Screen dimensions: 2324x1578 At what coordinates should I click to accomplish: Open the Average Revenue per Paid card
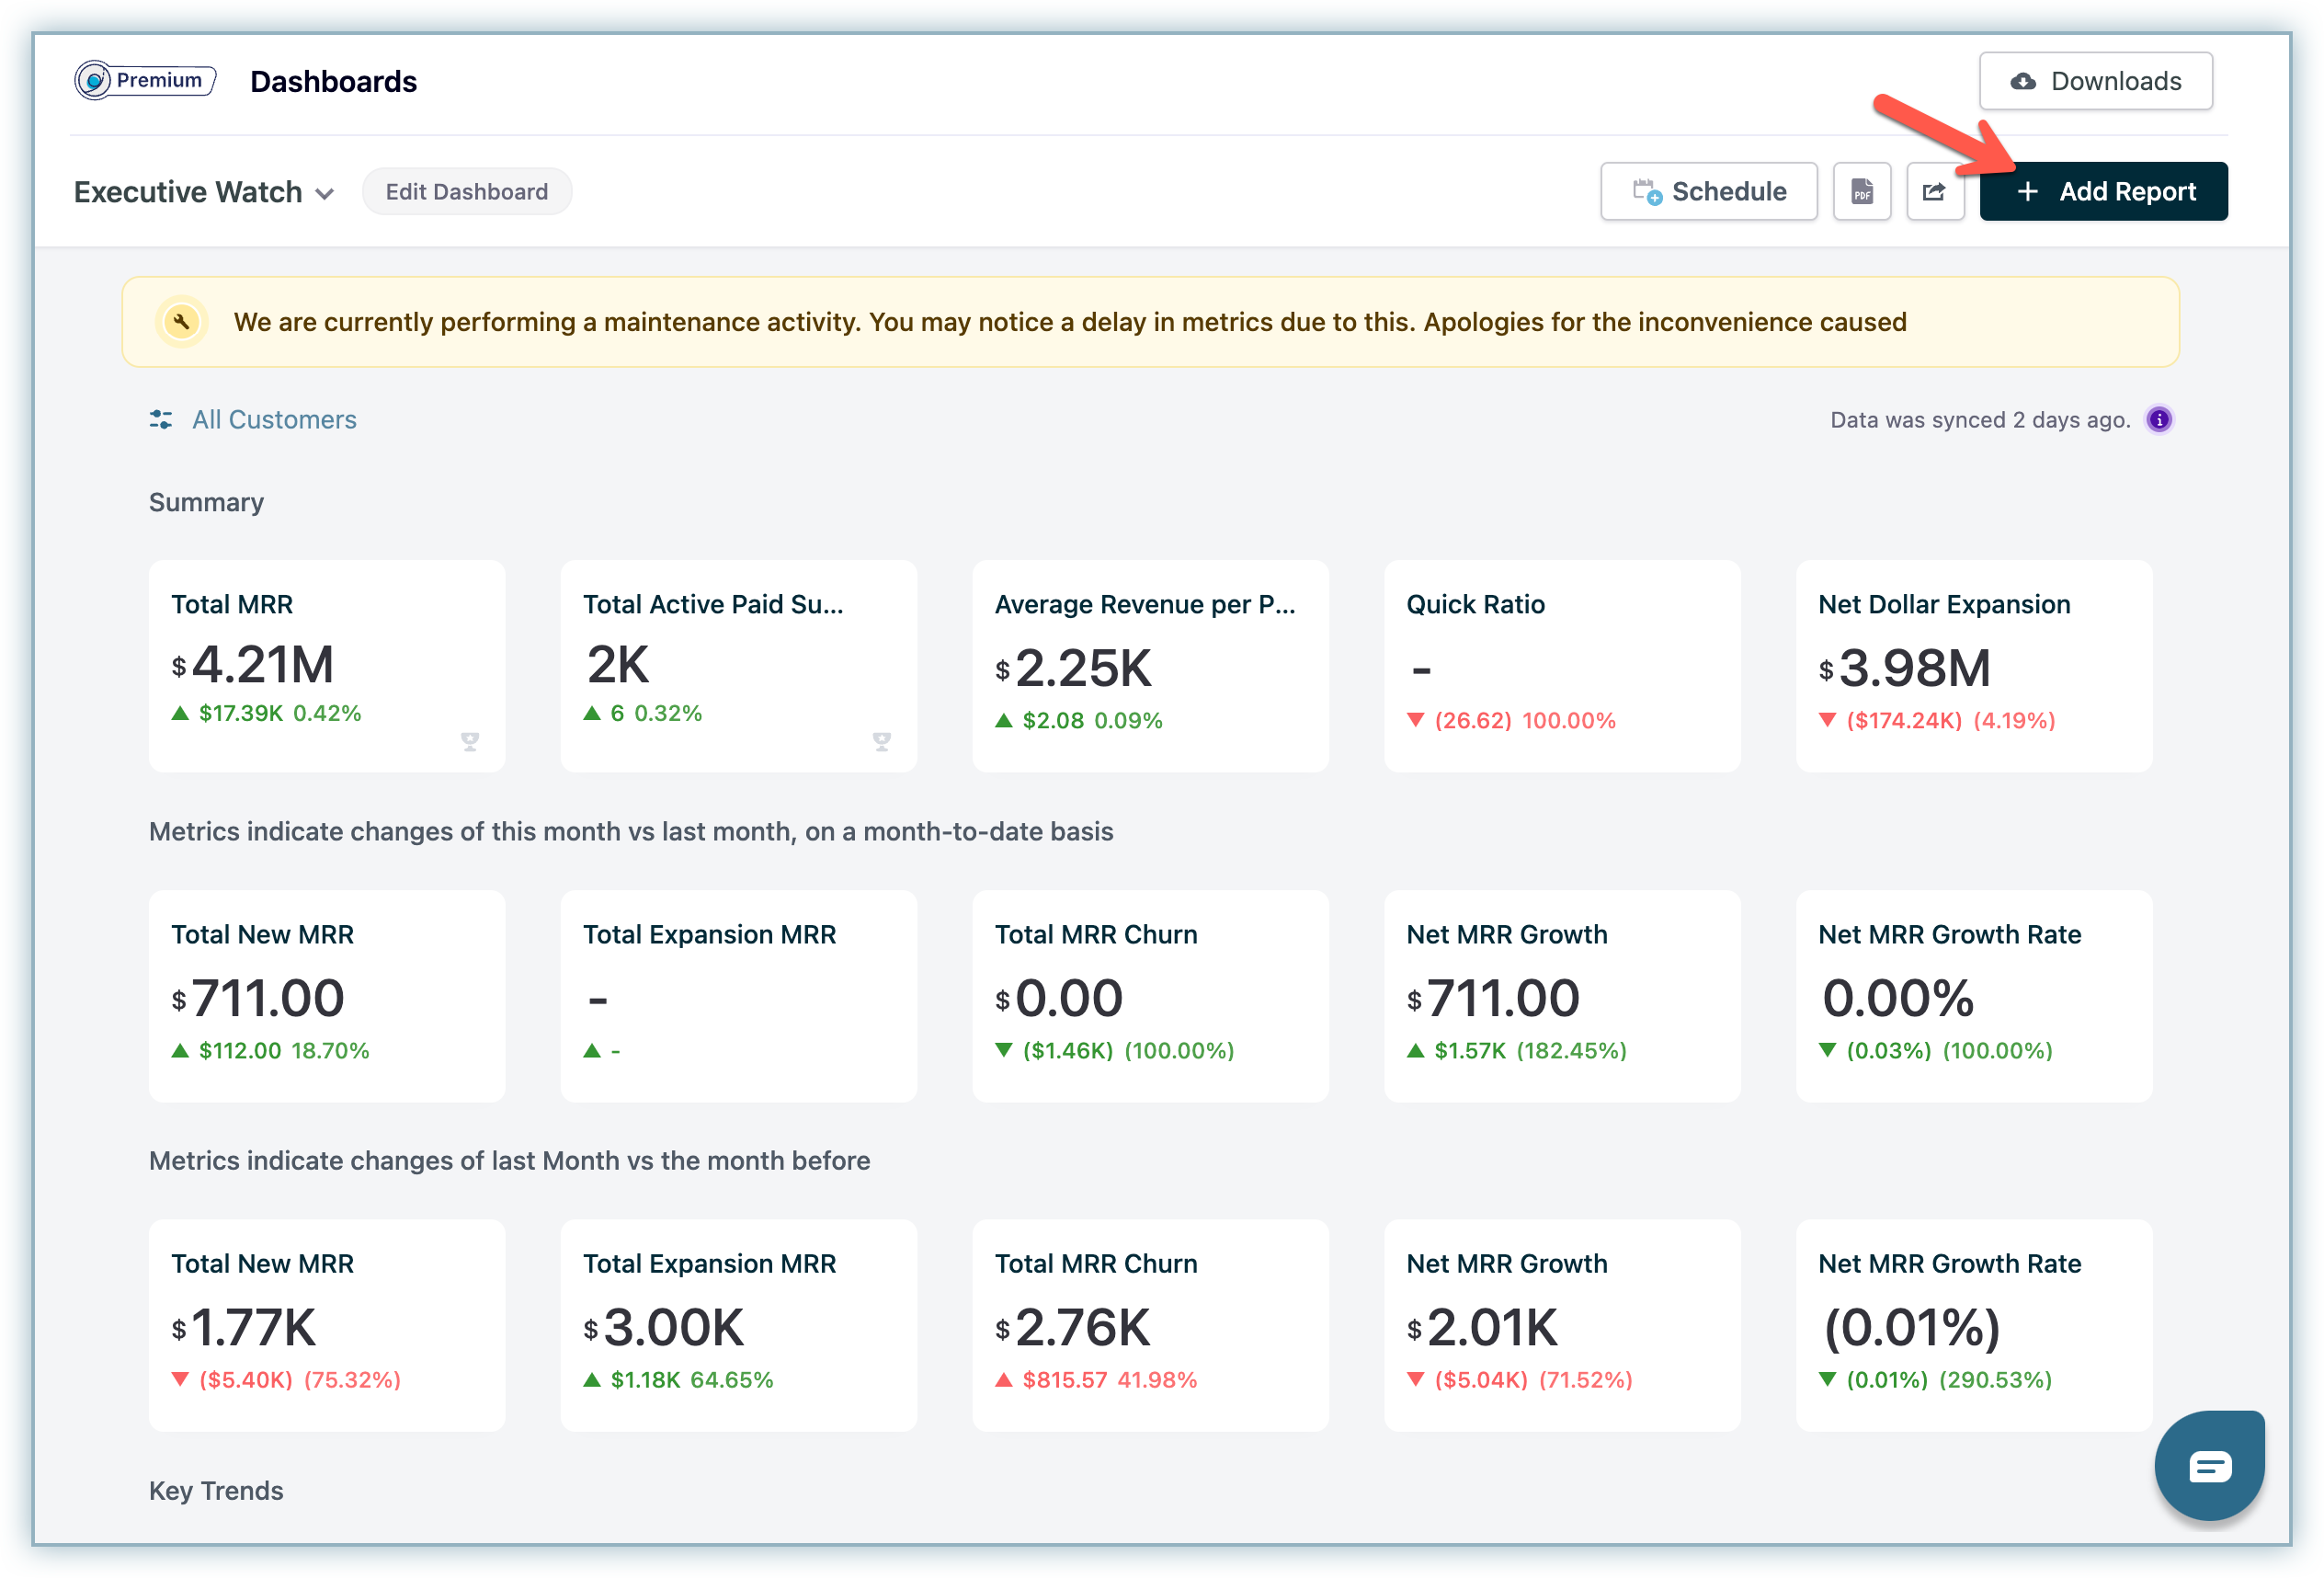(1150, 665)
